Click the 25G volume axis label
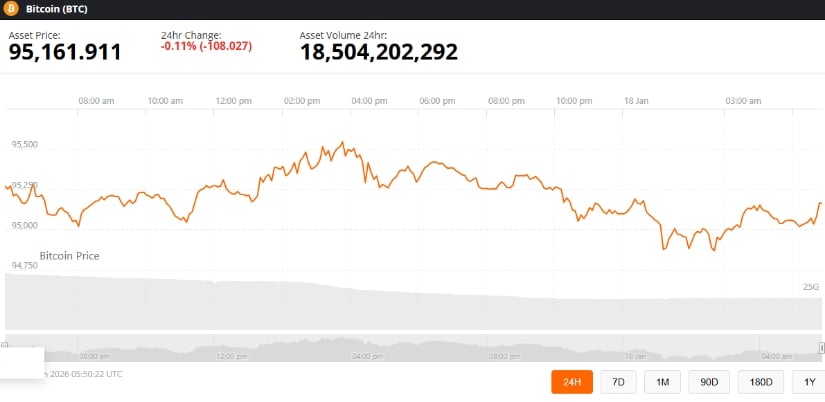This screenshot has height=402, width=825. [x=811, y=287]
